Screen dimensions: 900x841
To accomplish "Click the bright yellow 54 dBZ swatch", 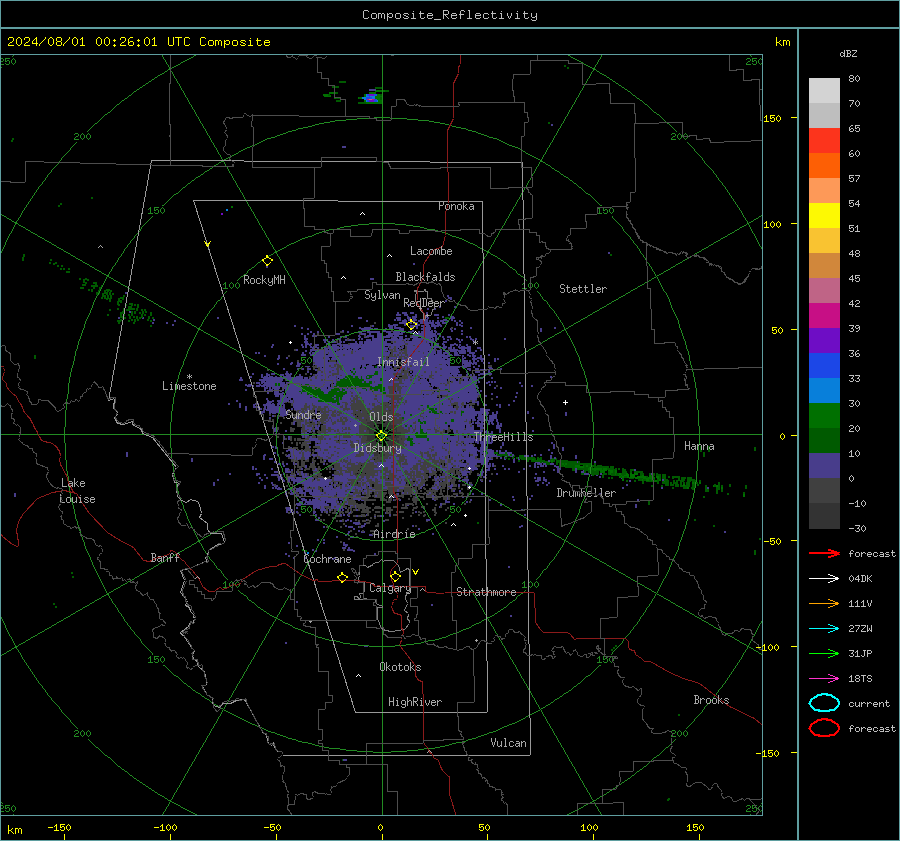I will tap(824, 216).
